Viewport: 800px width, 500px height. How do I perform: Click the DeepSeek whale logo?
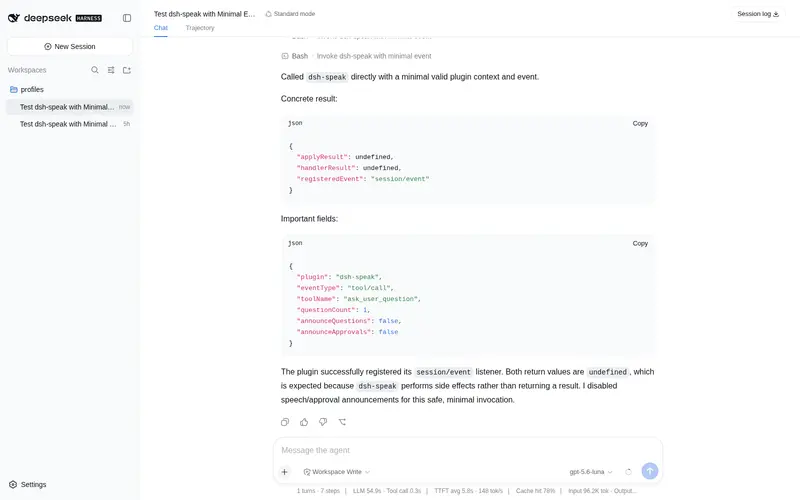coord(14,18)
